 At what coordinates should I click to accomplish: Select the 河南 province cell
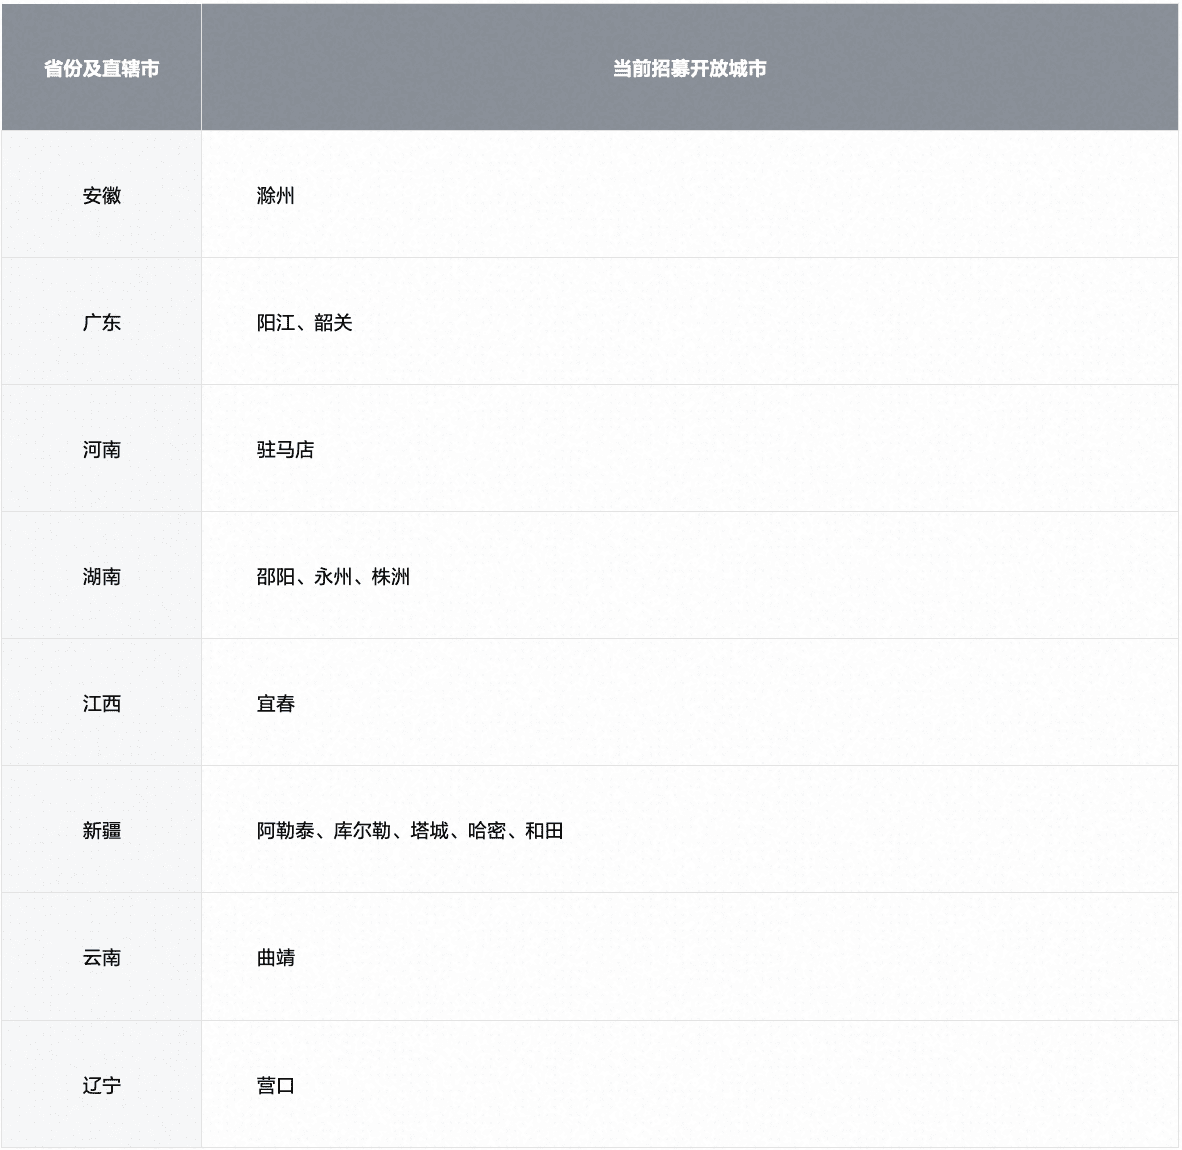click(x=102, y=450)
